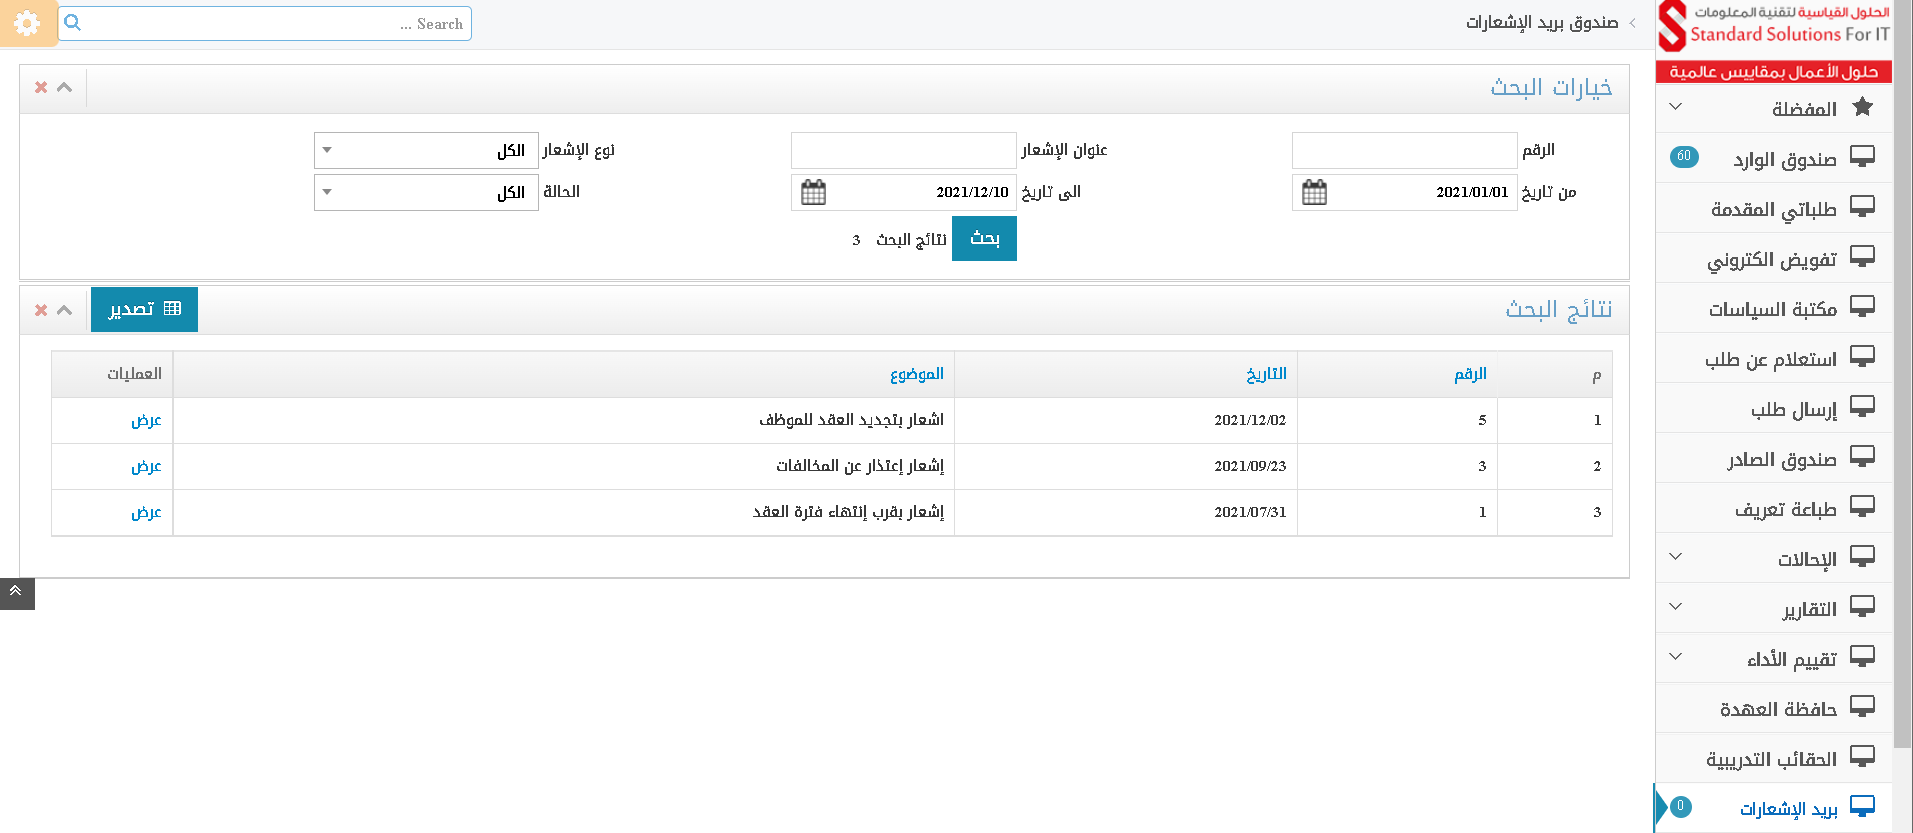Image resolution: width=1913 pixels, height=833 pixels.
Task: Open calendar picker for 'من تاريخ' field
Action: [x=1314, y=192]
